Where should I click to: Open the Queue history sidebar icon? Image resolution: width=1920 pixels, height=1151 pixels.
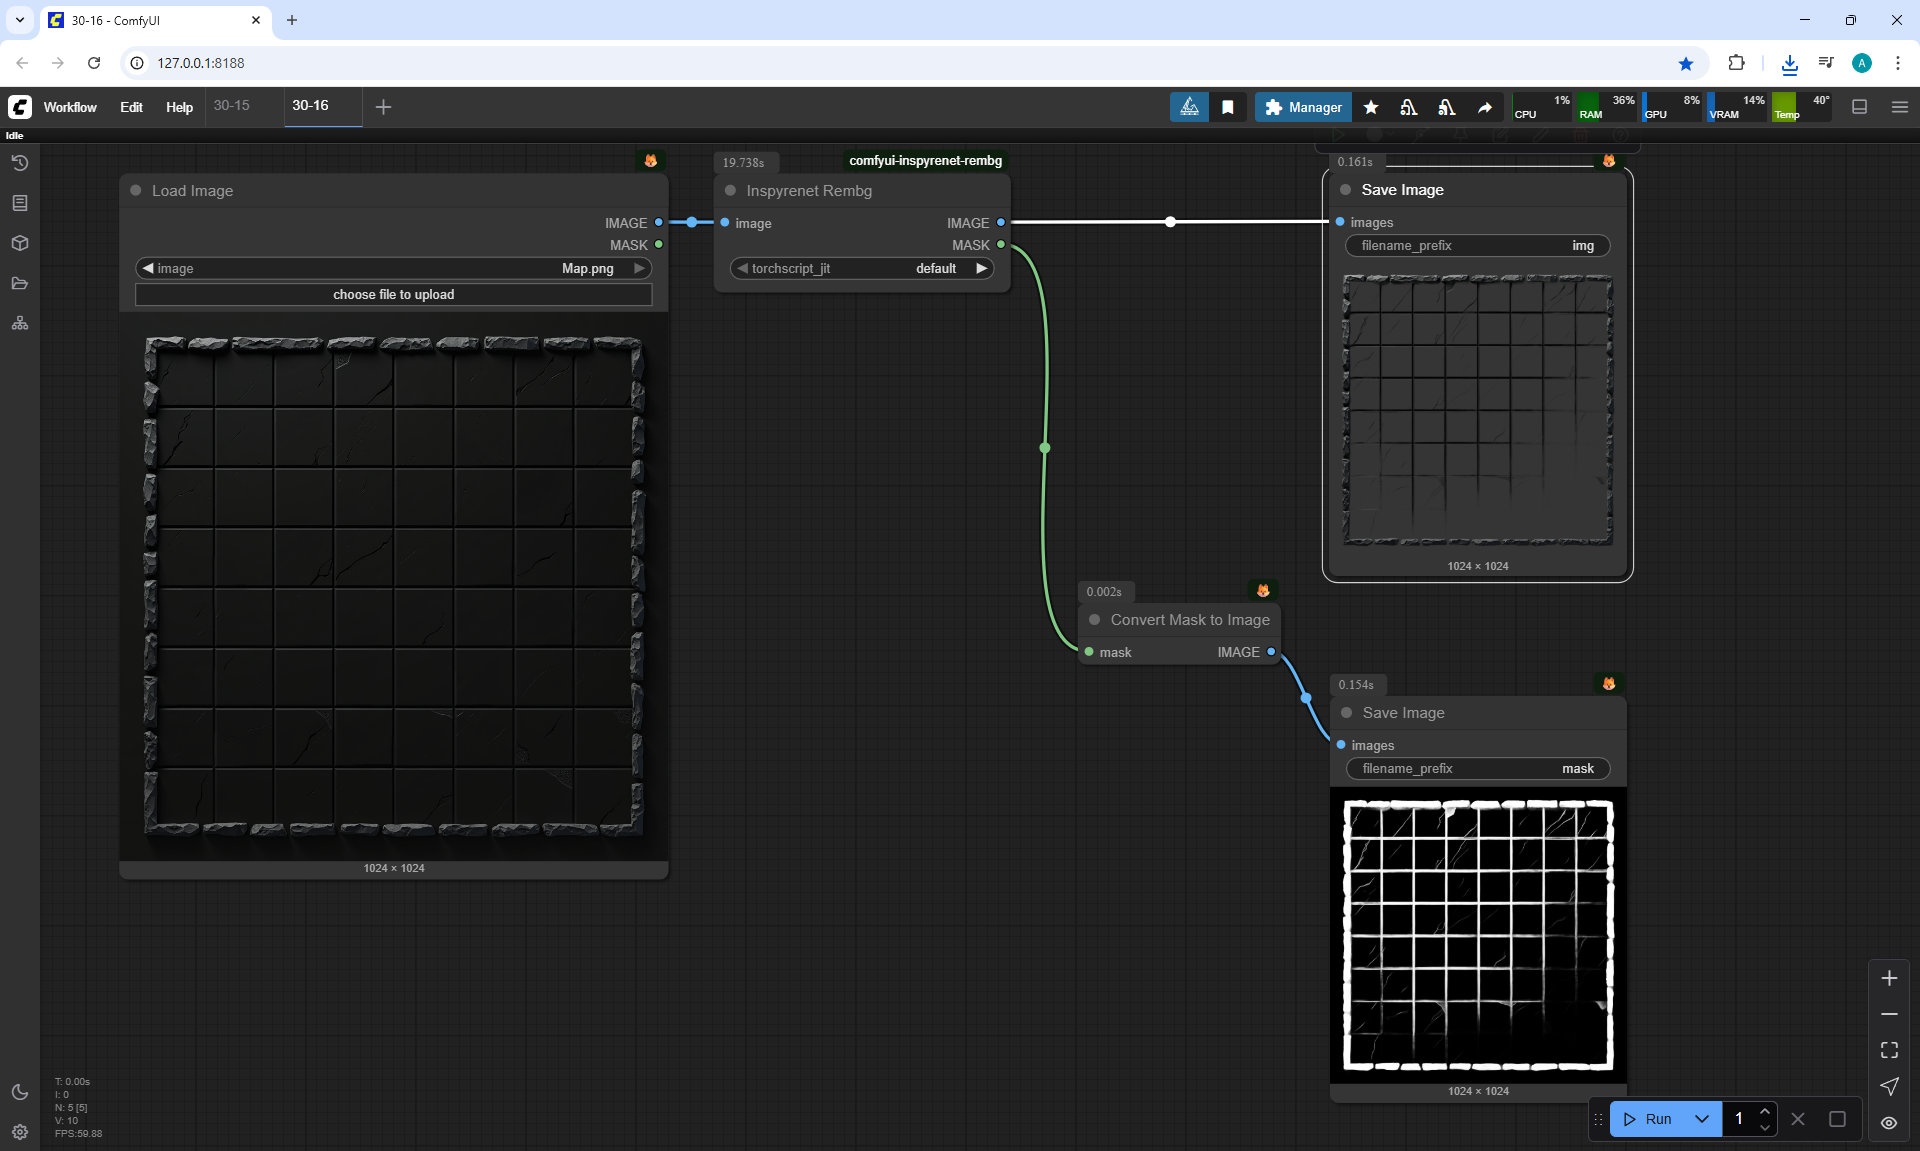(x=19, y=163)
